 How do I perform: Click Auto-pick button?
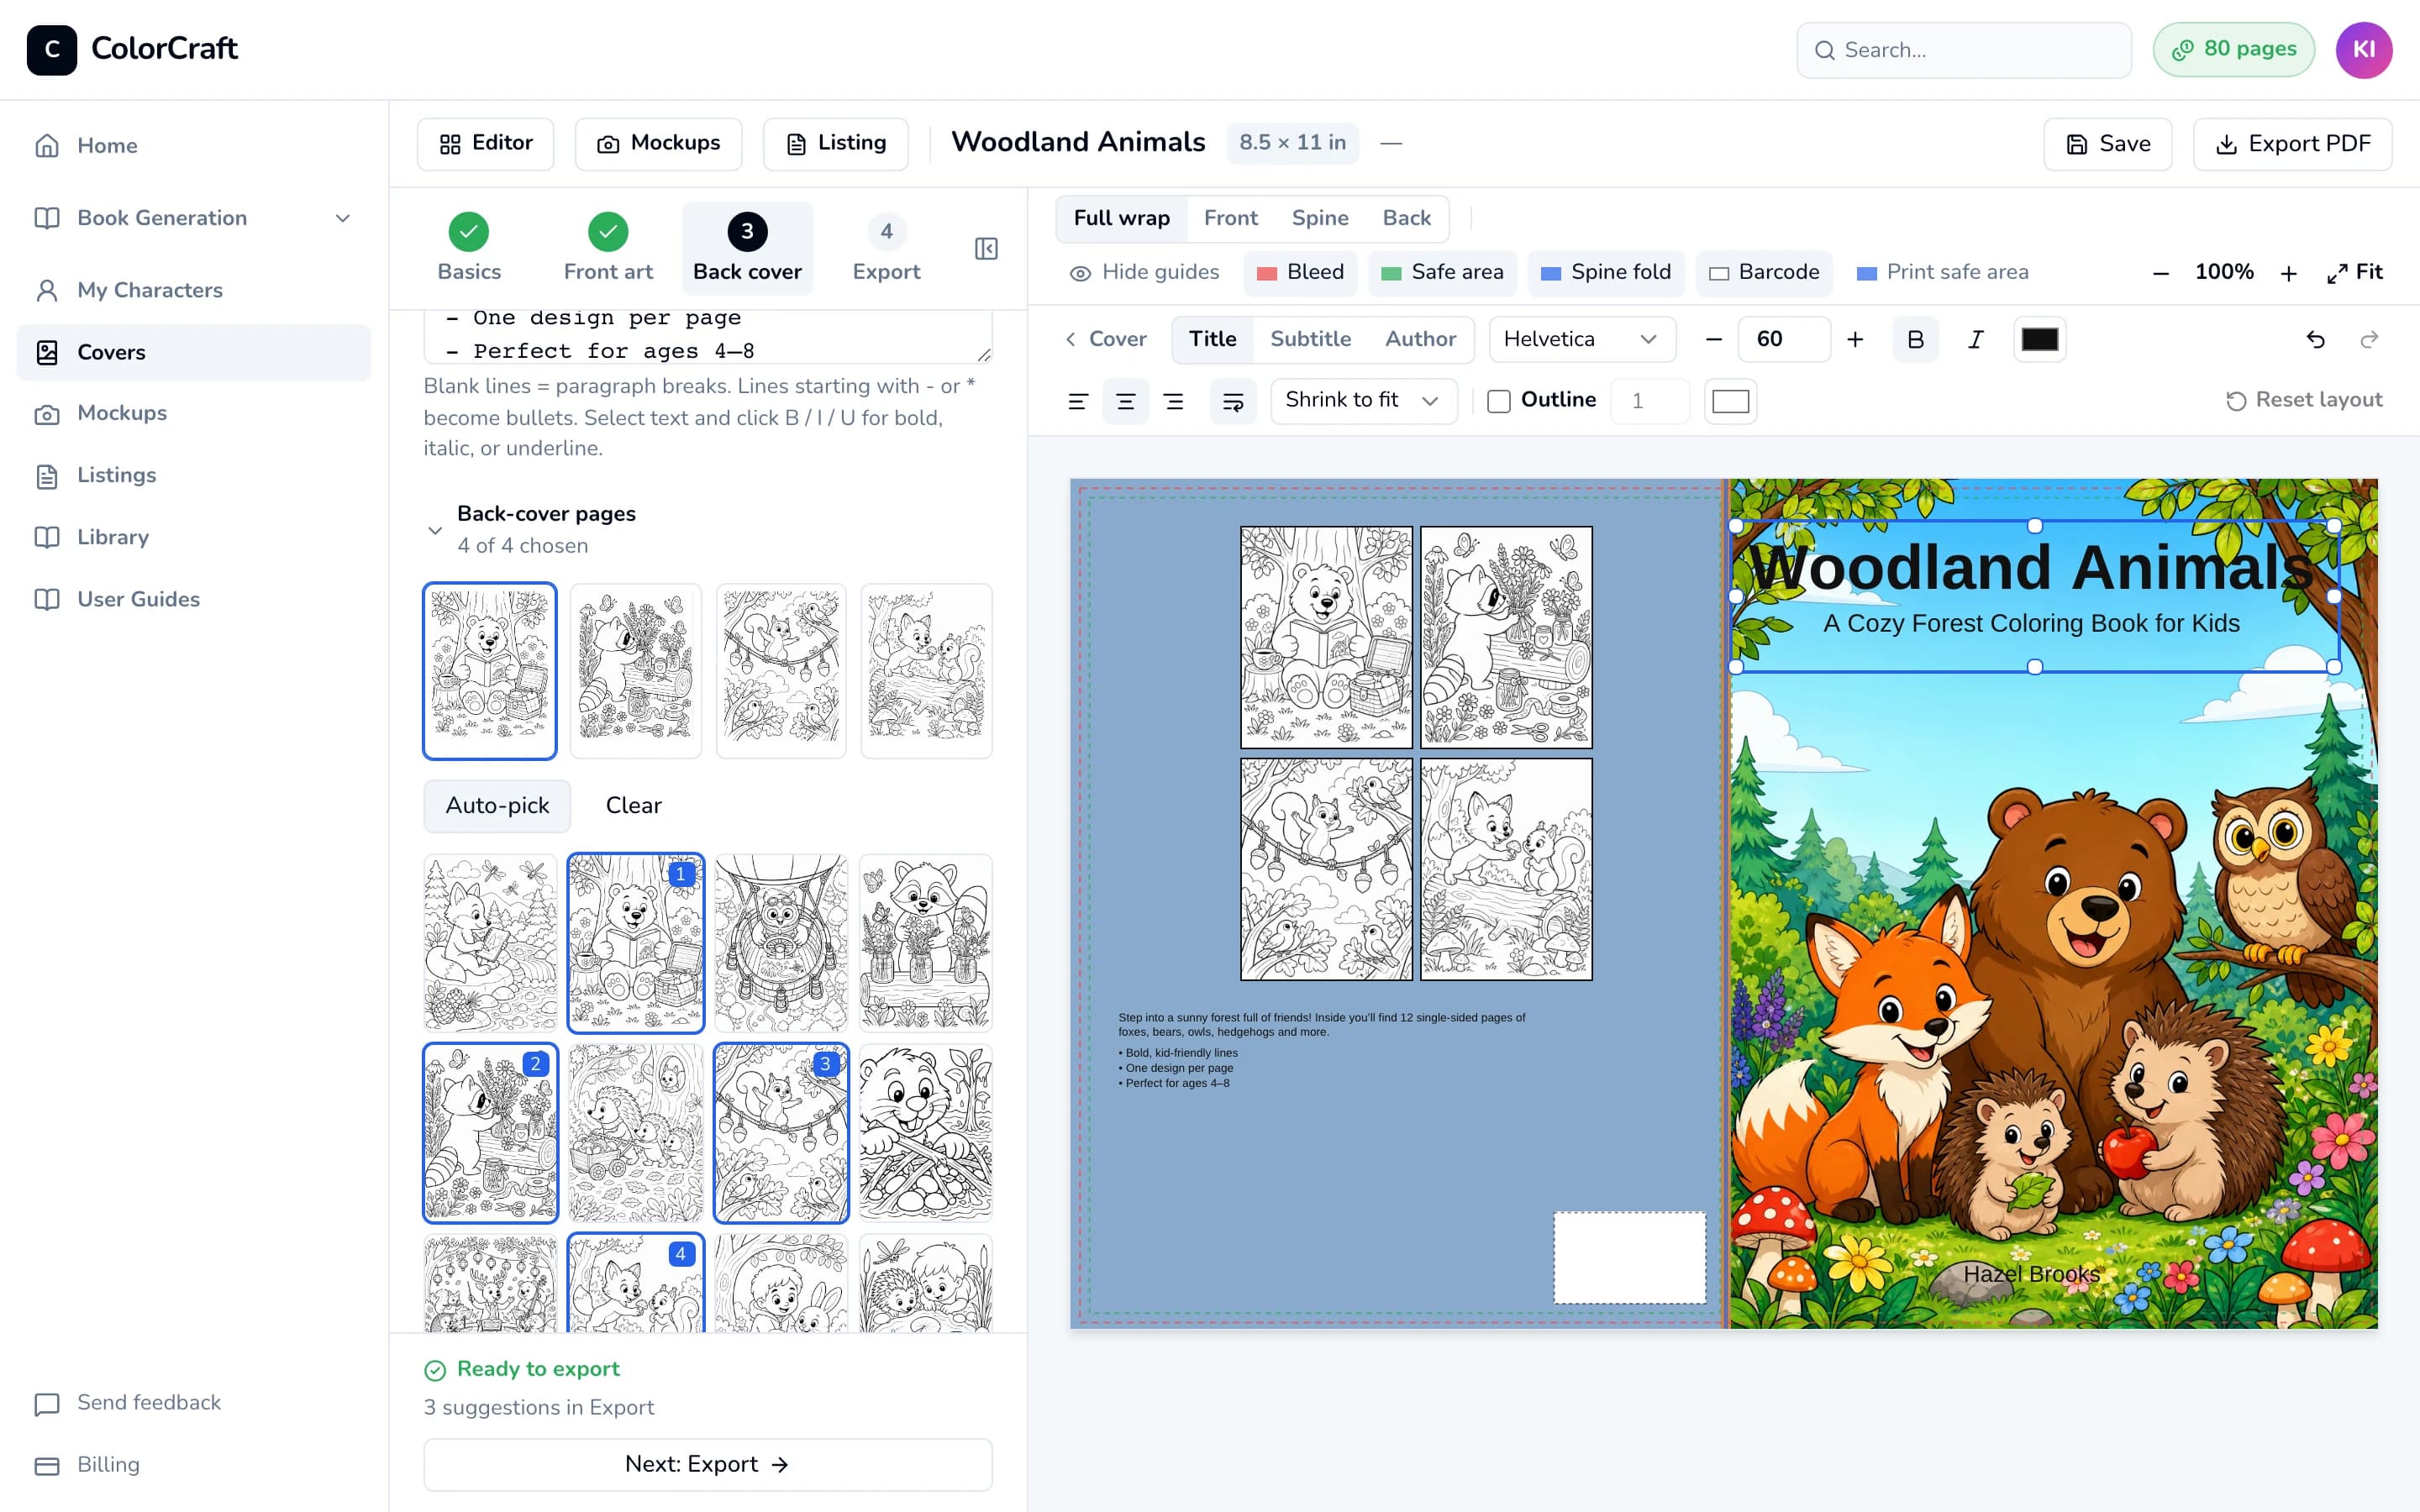[x=497, y=806]
